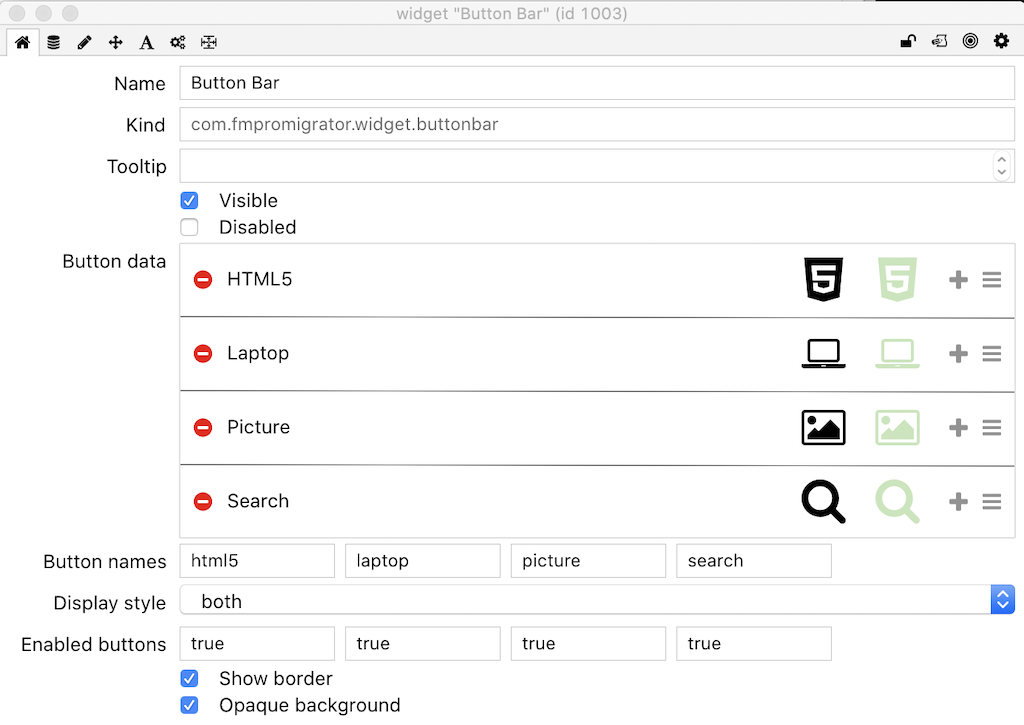The height and width of the screenshot is (725, 1024).
Task: Toggle the Opaque background checkbox
Action: coord(189,705)
